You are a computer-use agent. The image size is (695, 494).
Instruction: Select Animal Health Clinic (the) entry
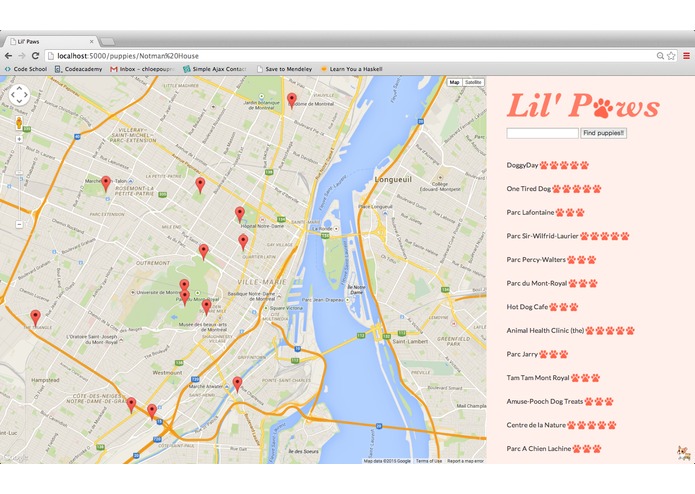[570, 331]
